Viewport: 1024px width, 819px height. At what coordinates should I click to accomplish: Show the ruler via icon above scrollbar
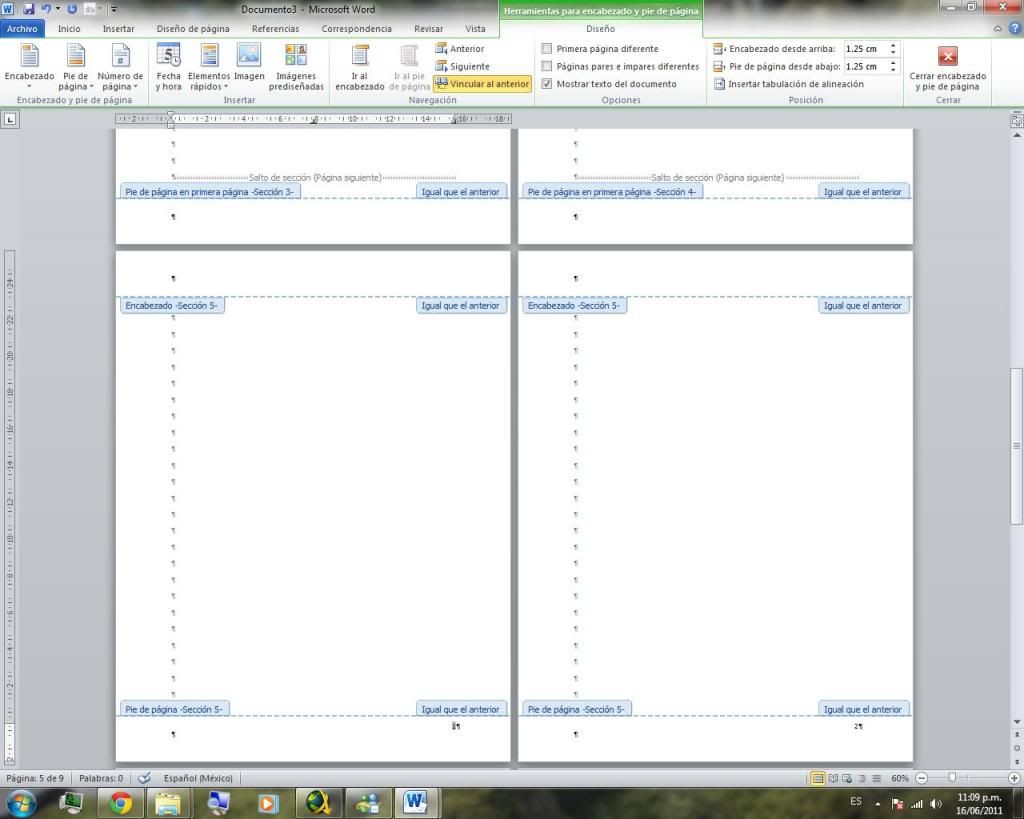pos(1016,120)
